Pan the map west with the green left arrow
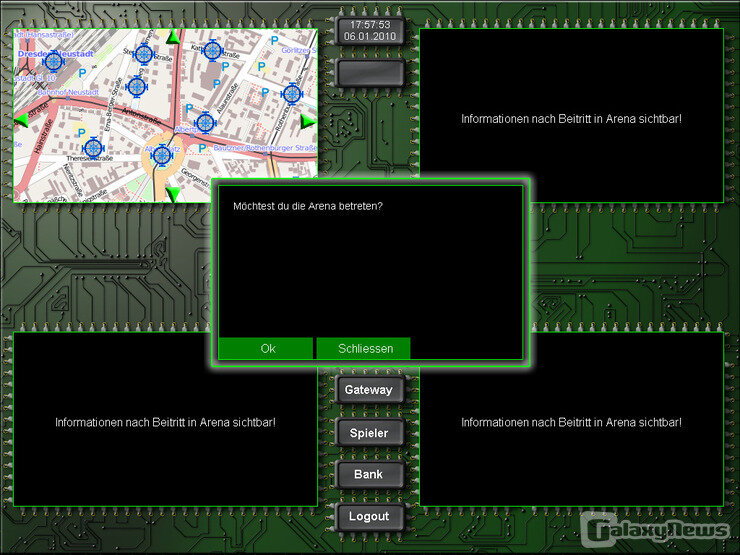The height and width of the screenshot is (555, 740). [22, 120]
